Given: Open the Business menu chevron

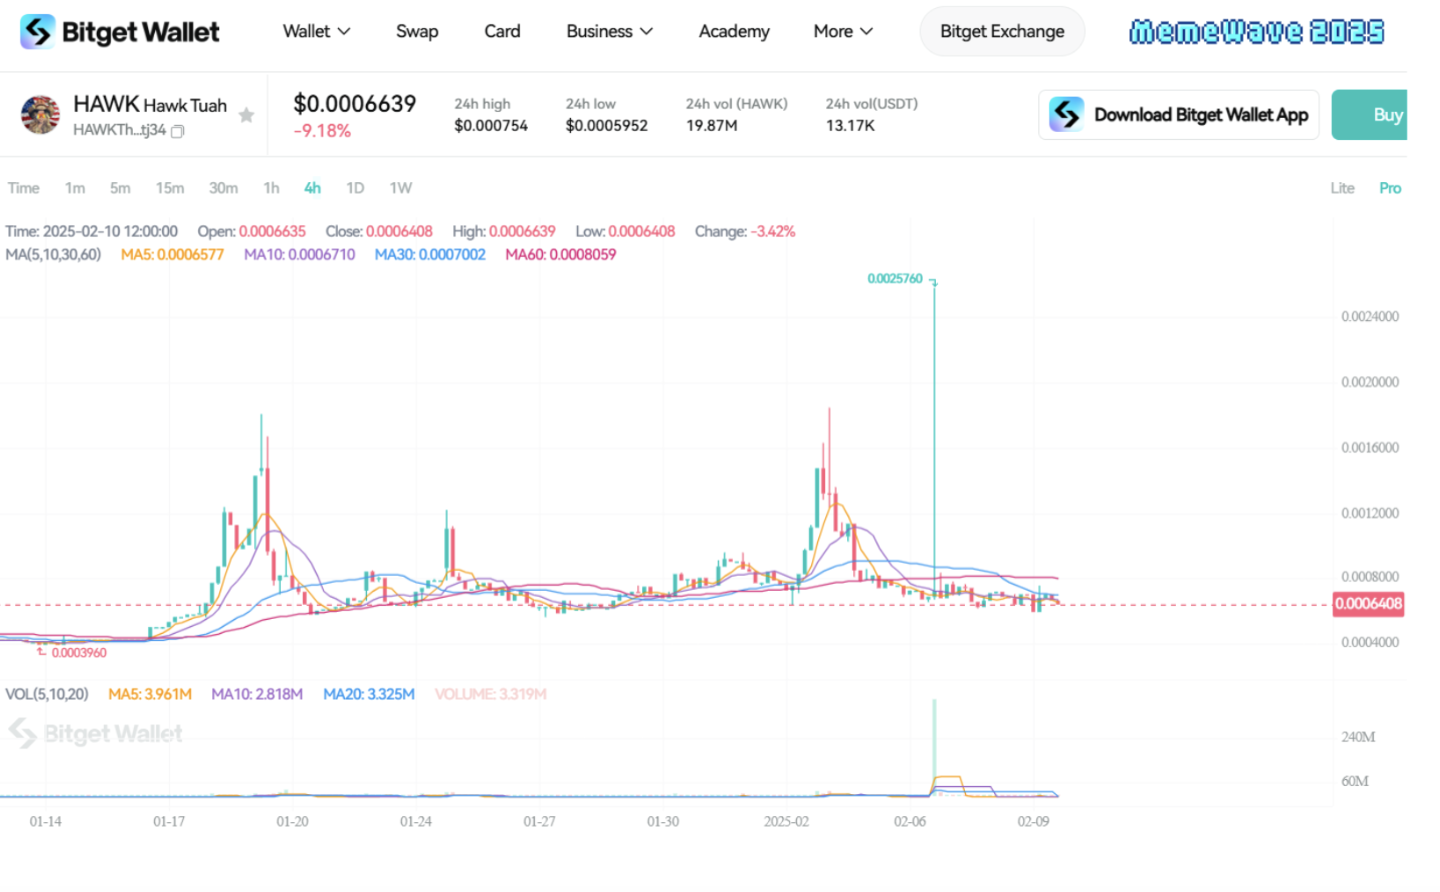Looking at the screenshot, I should [x=646, y=31].
